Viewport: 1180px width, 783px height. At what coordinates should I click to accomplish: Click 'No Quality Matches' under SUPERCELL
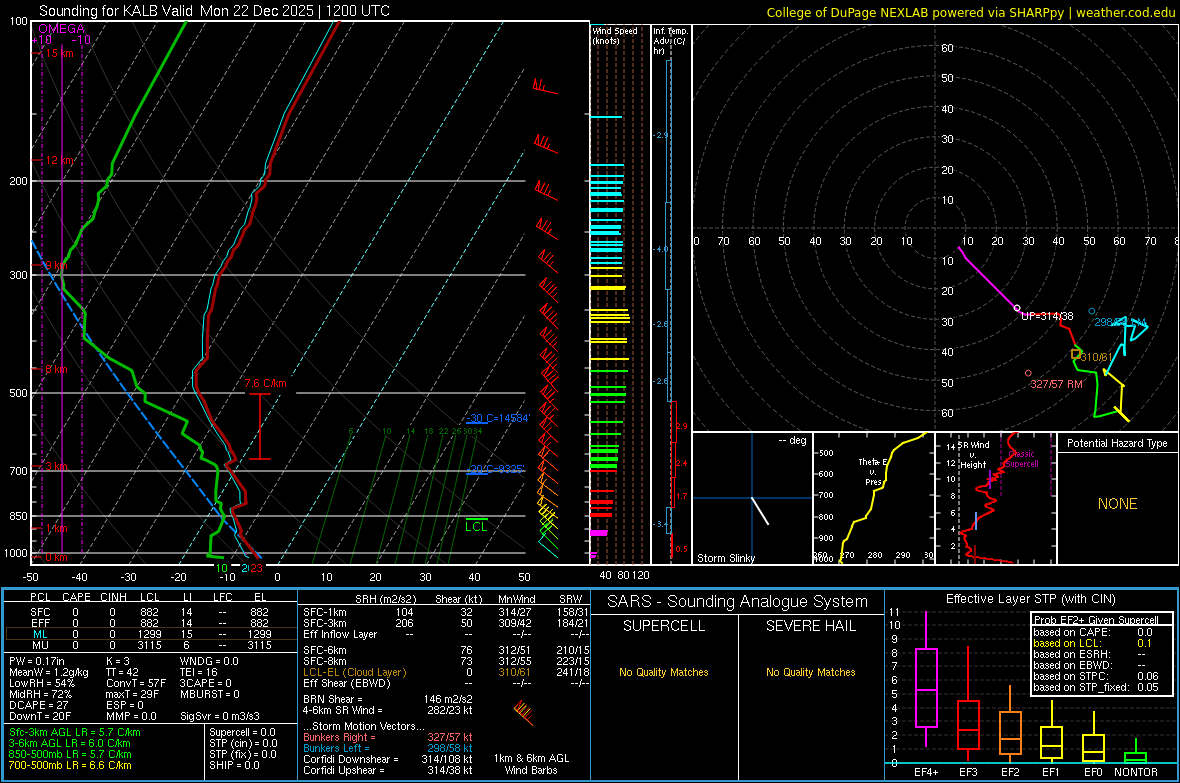click(664, 672)
